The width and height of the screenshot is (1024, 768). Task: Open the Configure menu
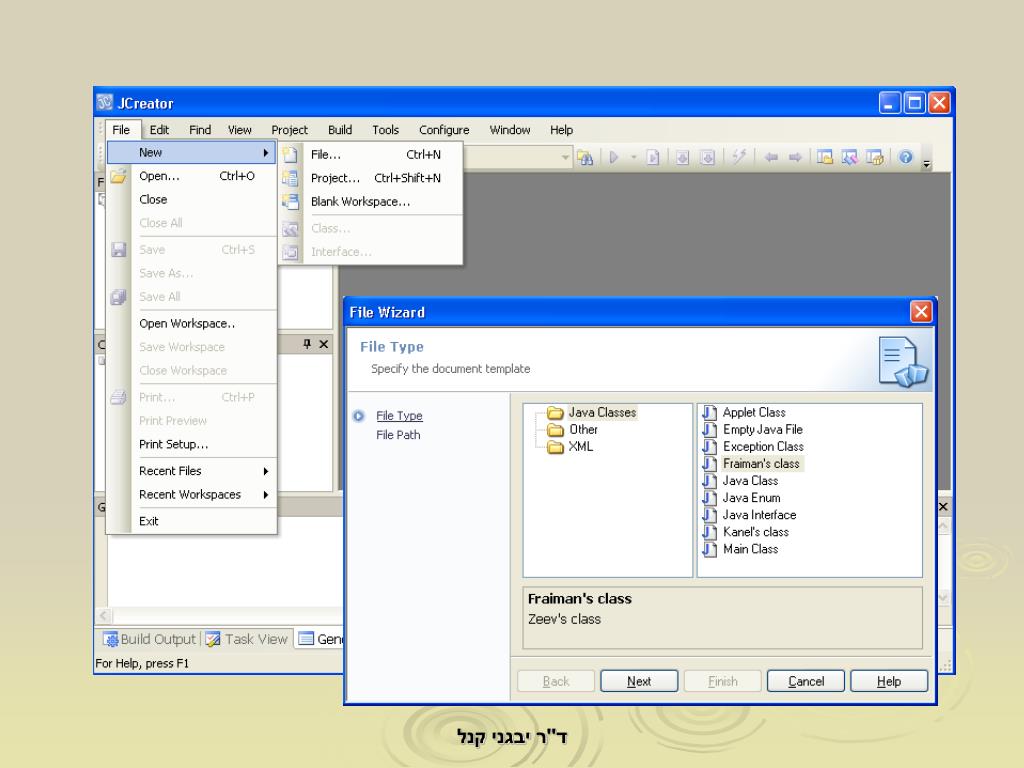(444, 130)
